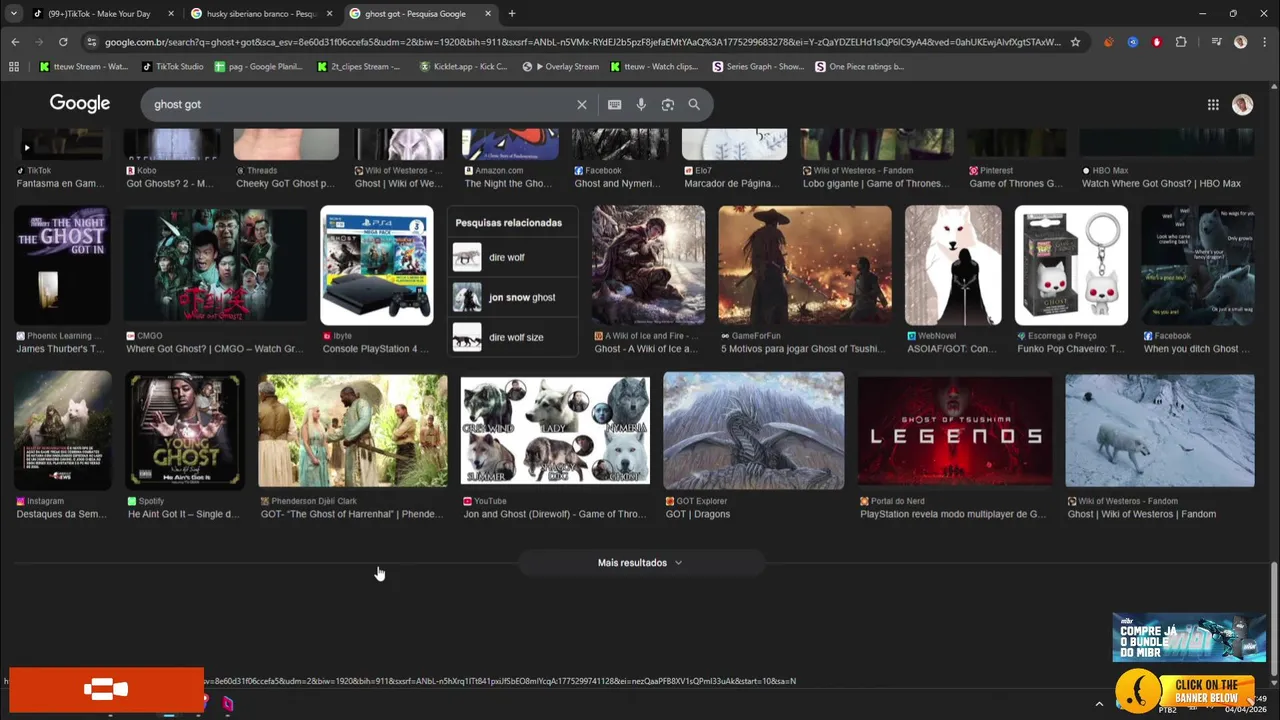Click the address bar URL
1280x720 pixels.
[x=582, y=42]
